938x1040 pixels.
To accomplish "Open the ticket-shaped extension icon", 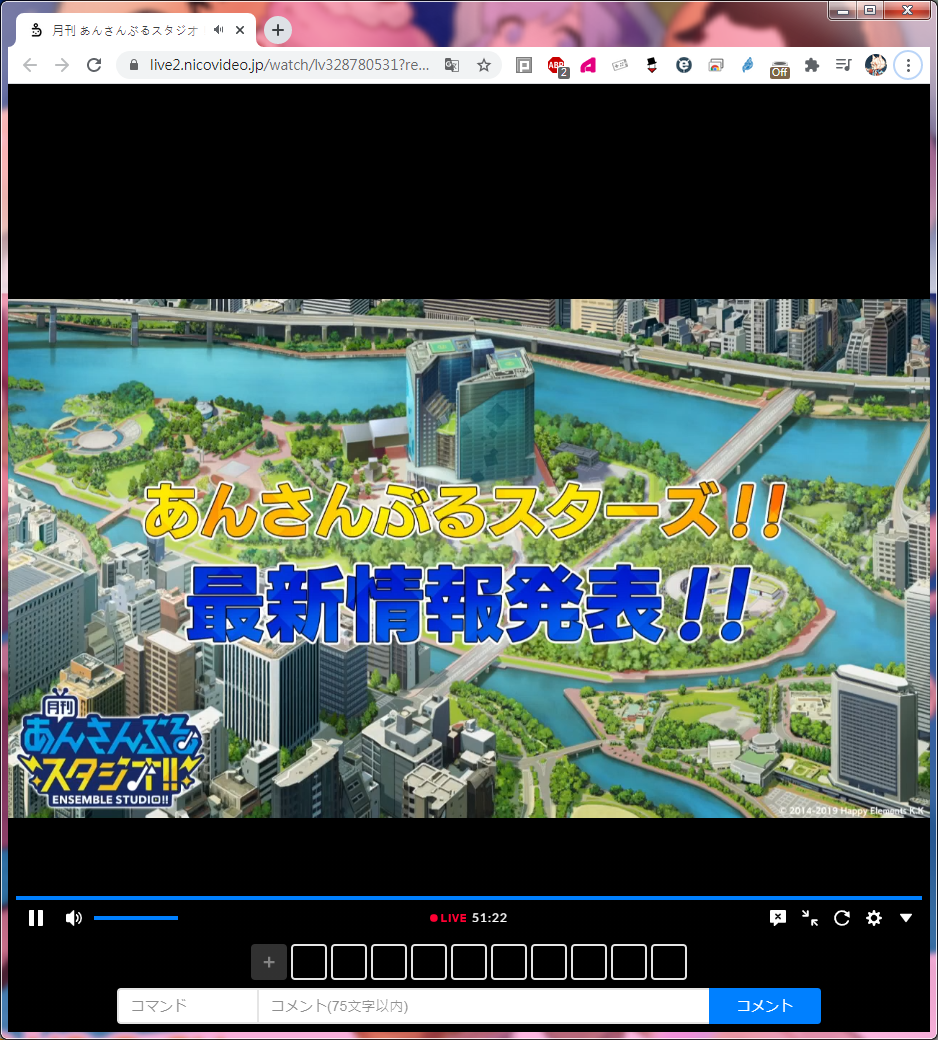I will point(620,65).
